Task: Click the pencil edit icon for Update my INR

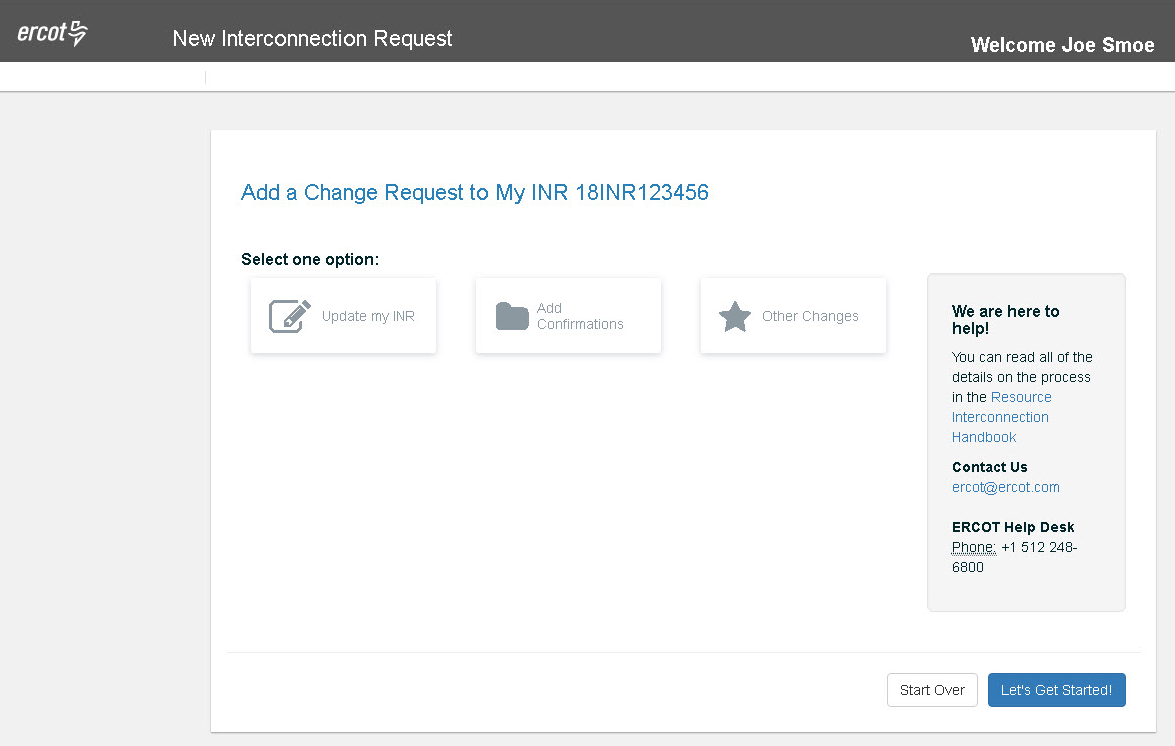Action: (x=290, y=316)
